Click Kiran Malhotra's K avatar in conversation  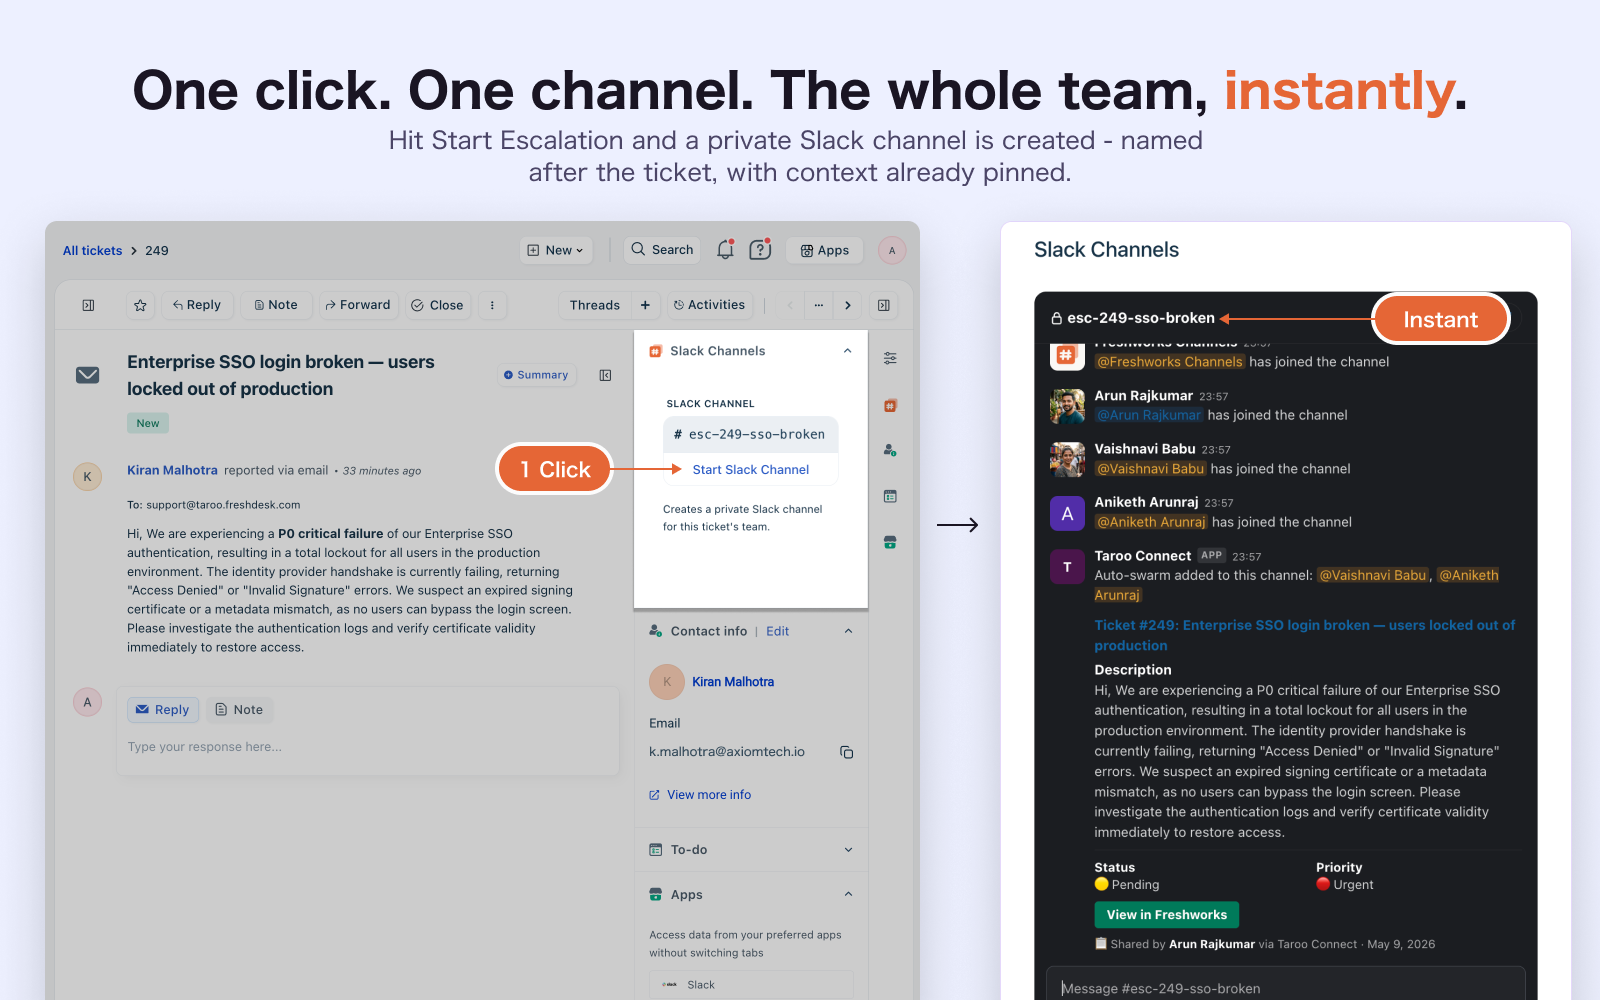pos(87,476)
